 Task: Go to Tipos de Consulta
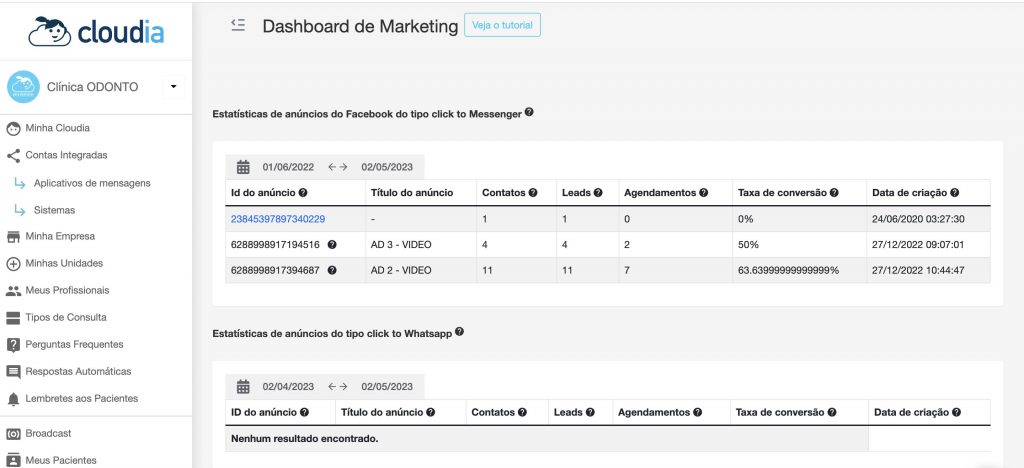[65, 318]
